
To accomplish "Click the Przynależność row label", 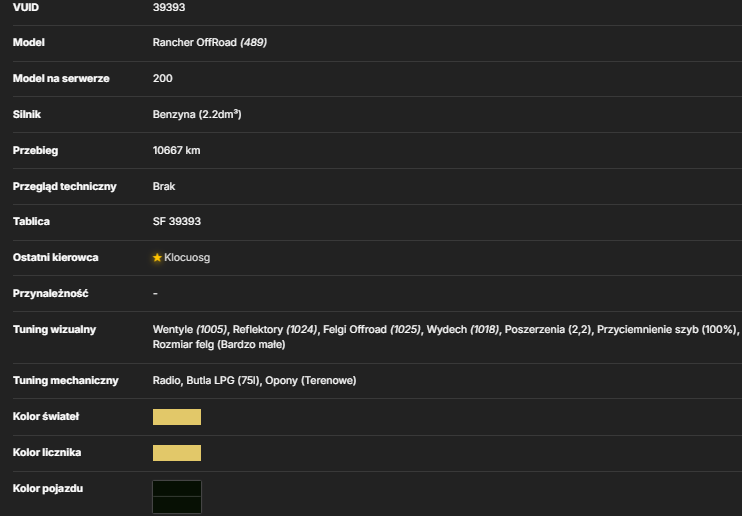I will [x=51, y=294].
